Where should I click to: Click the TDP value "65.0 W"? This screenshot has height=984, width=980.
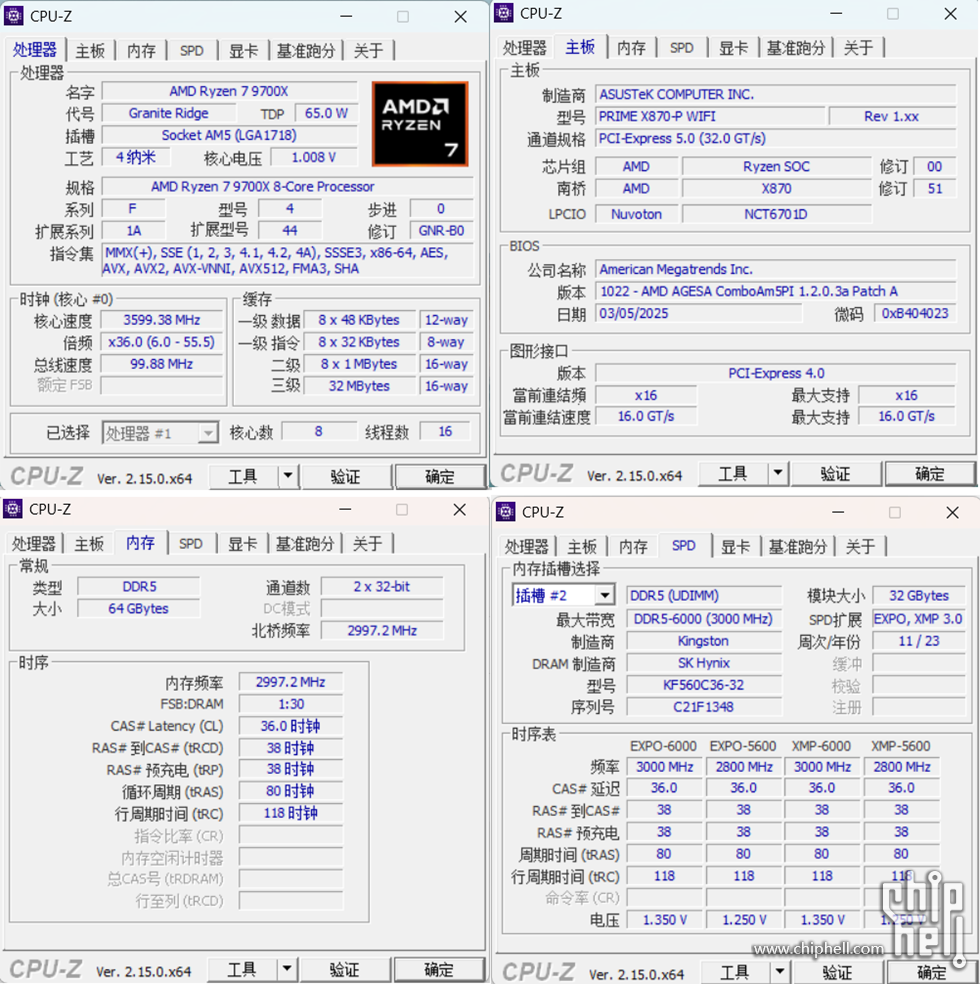(x=326, y=113)
